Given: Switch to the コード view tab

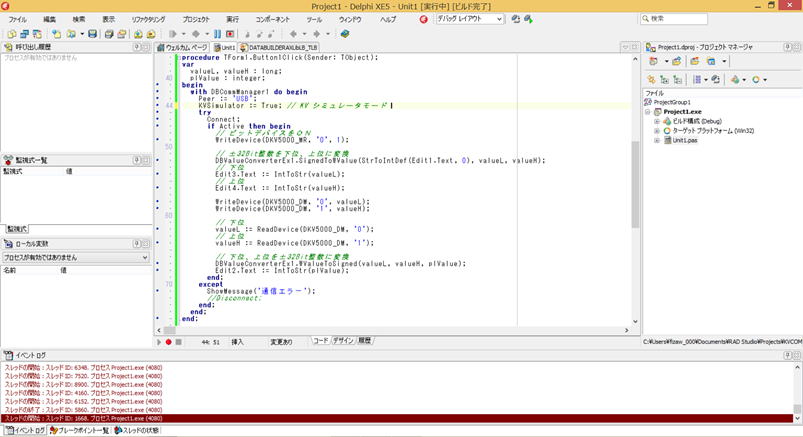Looking at the screenshot, I should click(x=321, y=341).
